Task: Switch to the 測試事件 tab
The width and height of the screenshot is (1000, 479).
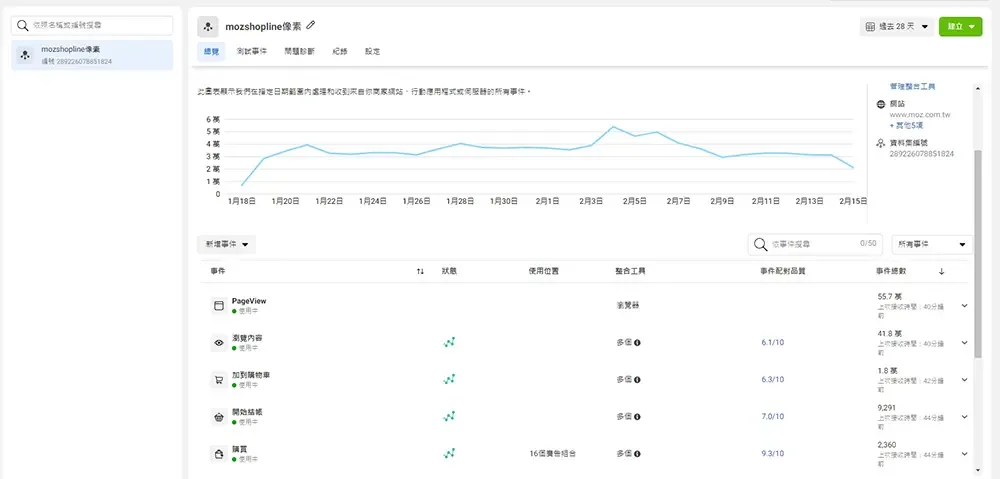Action: [251, 52]
